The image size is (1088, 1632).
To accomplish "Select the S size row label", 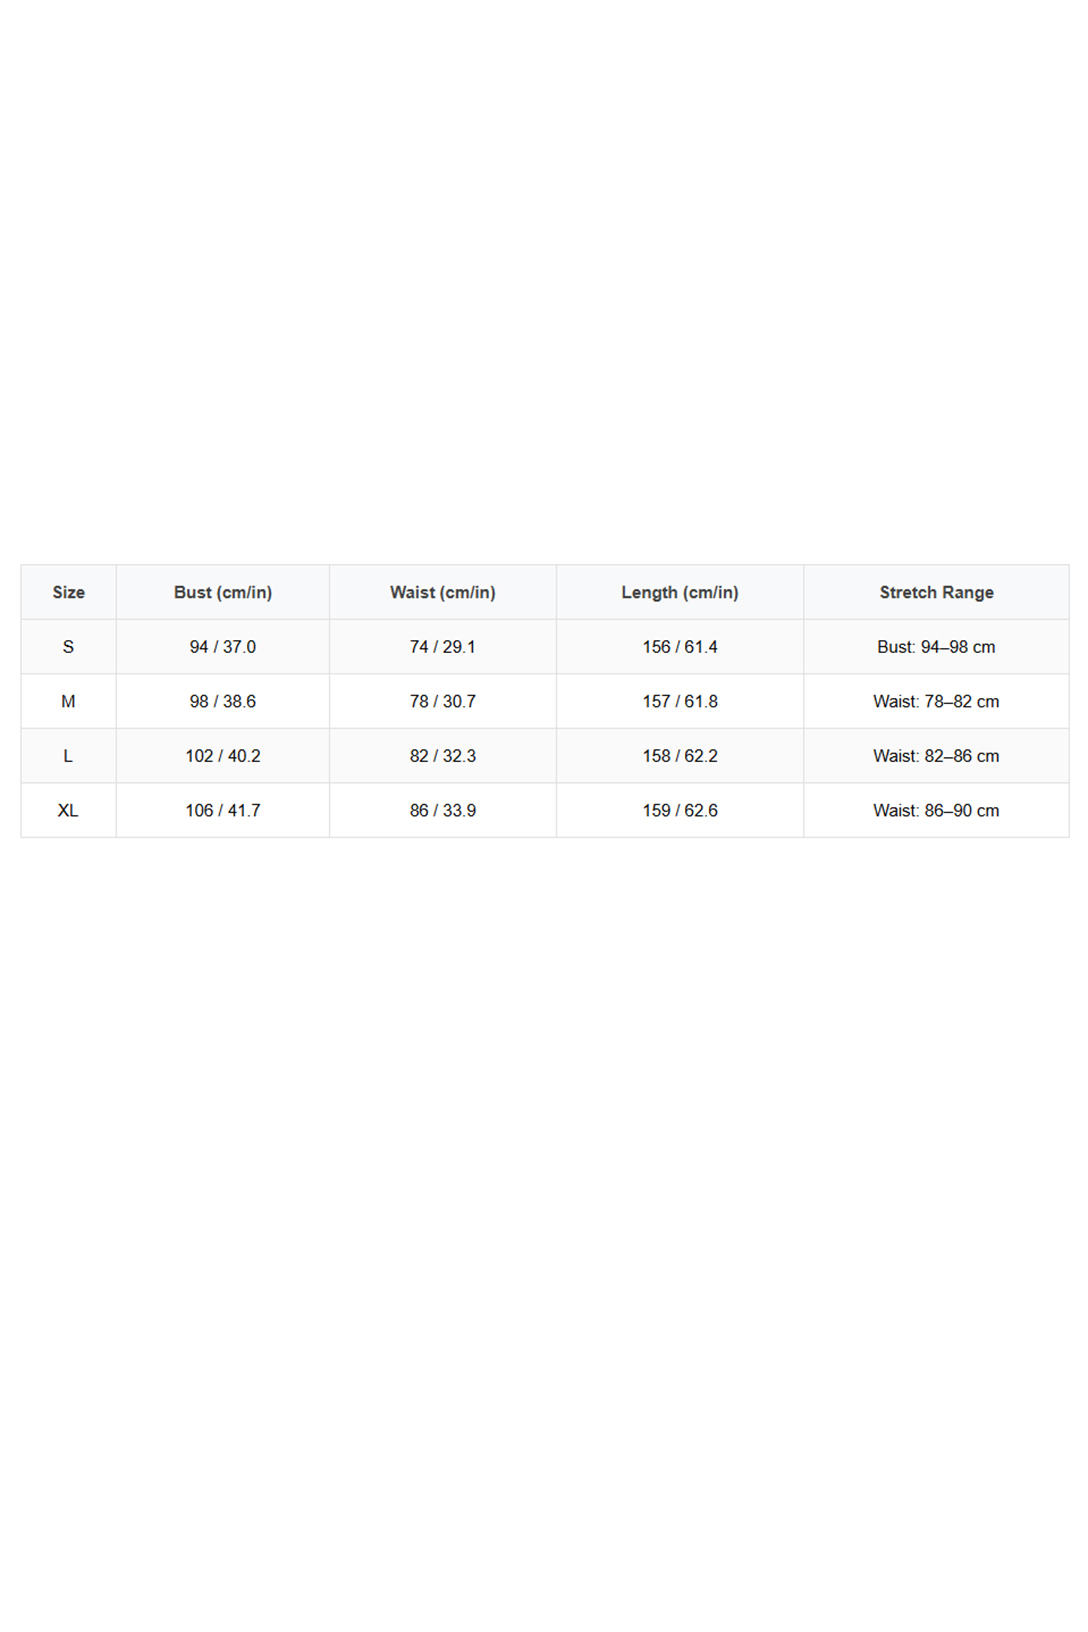I will point(68,647).
